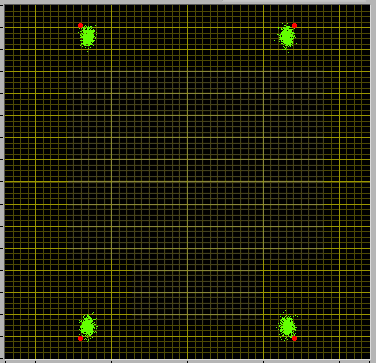Image resolution: width=376 pixels, height=363 pixels.
Task: Click the middle tick on the bottom axis
Action: pyautogui.click(x=187, y=361)
